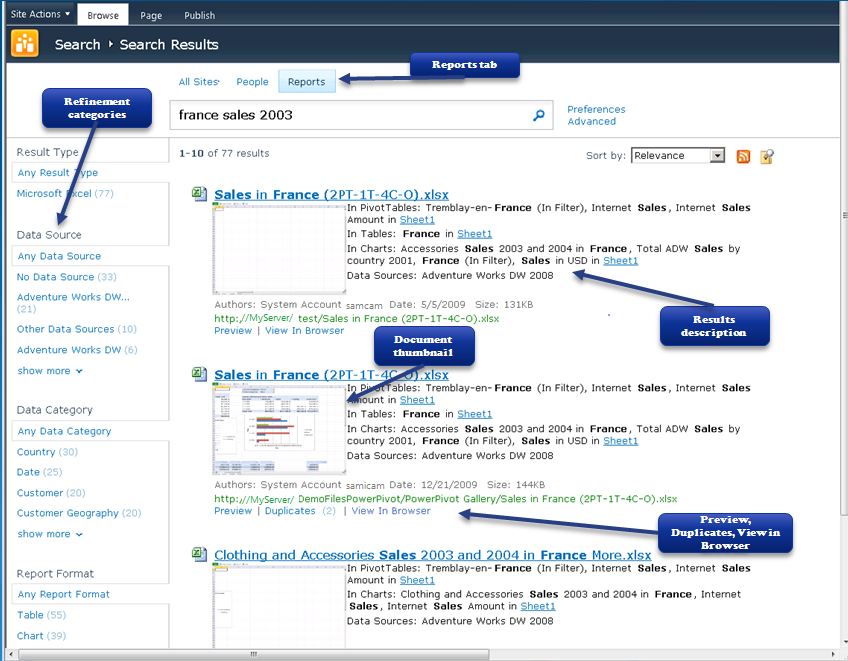Open the RSS feed icon
Screen dimensions: 848x661
click(743, 156)
